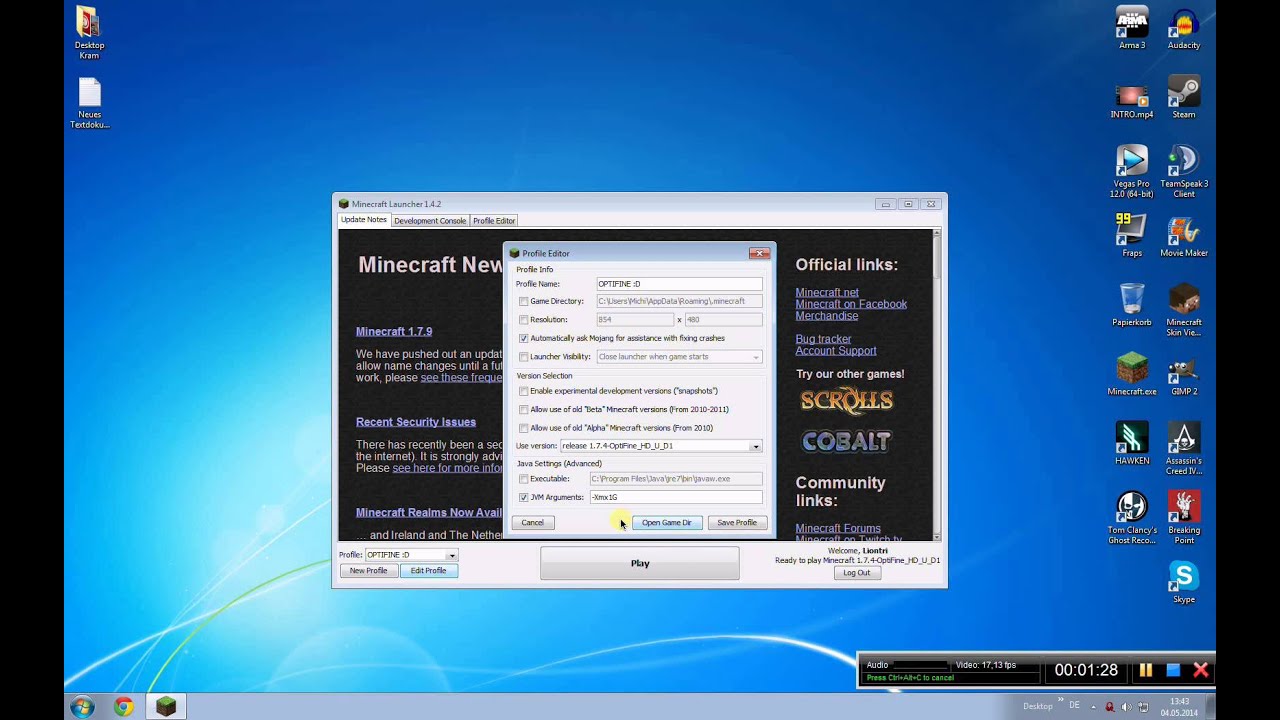The width and height of the screenshot is (1280, 720).
Task: Allow use of old Beta Minecraft versions
Action: 523,409
